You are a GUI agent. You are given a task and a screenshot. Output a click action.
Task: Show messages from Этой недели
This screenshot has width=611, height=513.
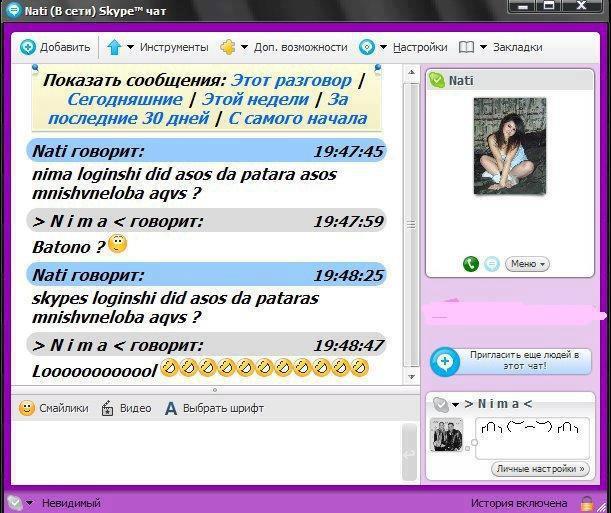[x=255, y=99]
